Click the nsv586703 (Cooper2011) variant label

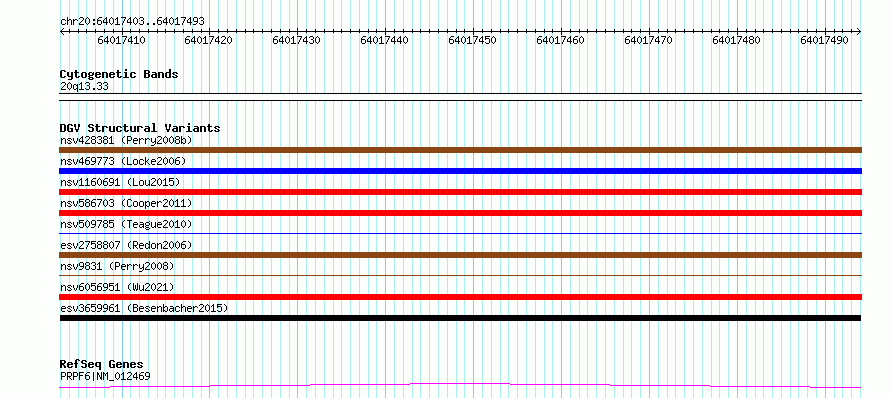click(x=126, y=203)
